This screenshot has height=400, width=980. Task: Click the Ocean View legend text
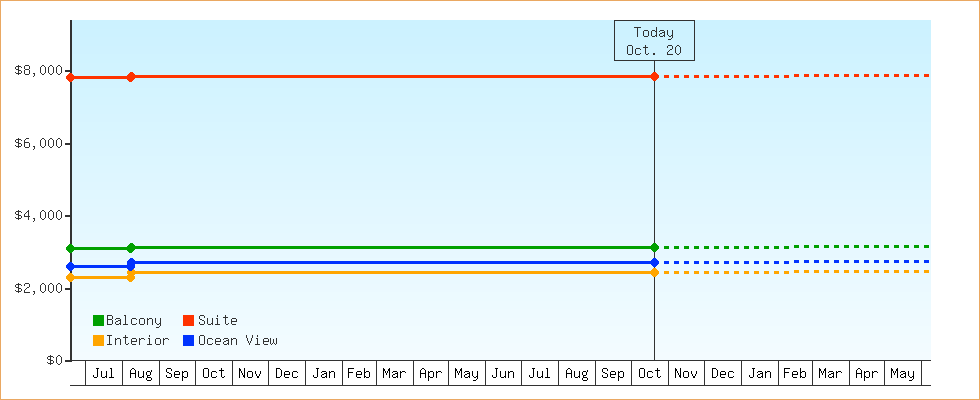click(238, 341)
